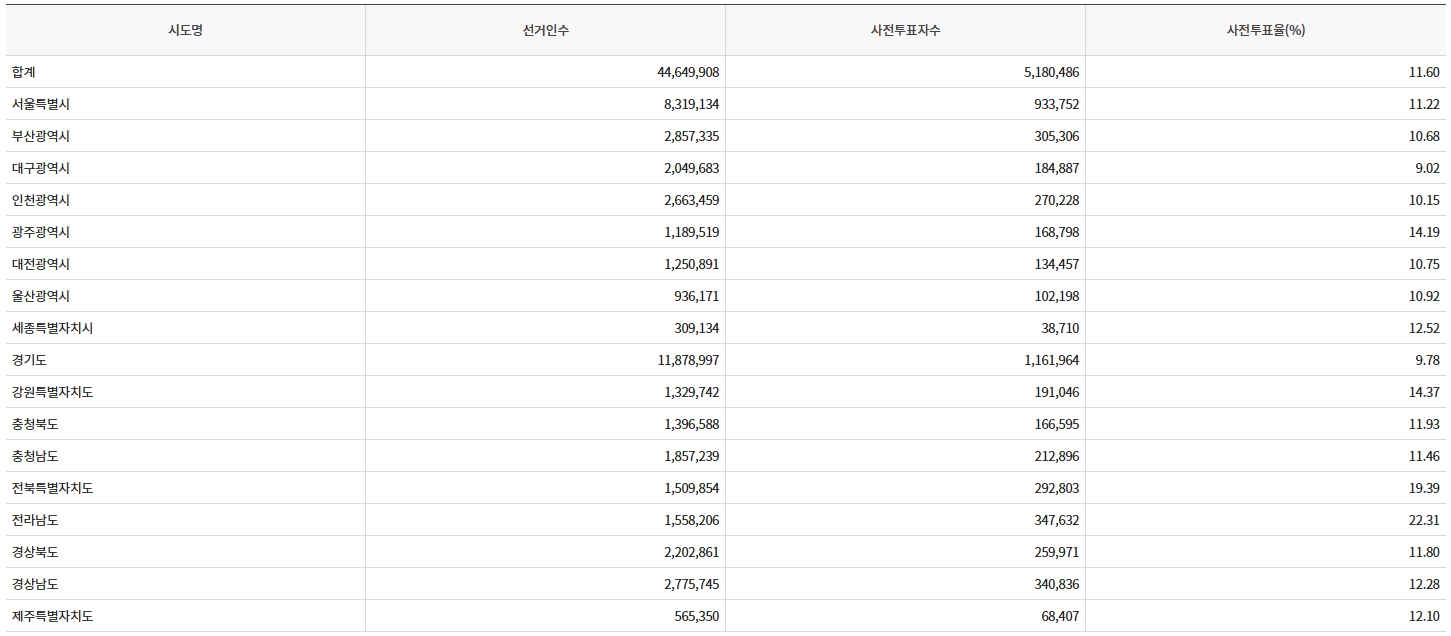Select 전라남도 pre-vote rate value 22.31
Image resolution: width=1451 pixels, height=636 pixels.
(1424, 520)
